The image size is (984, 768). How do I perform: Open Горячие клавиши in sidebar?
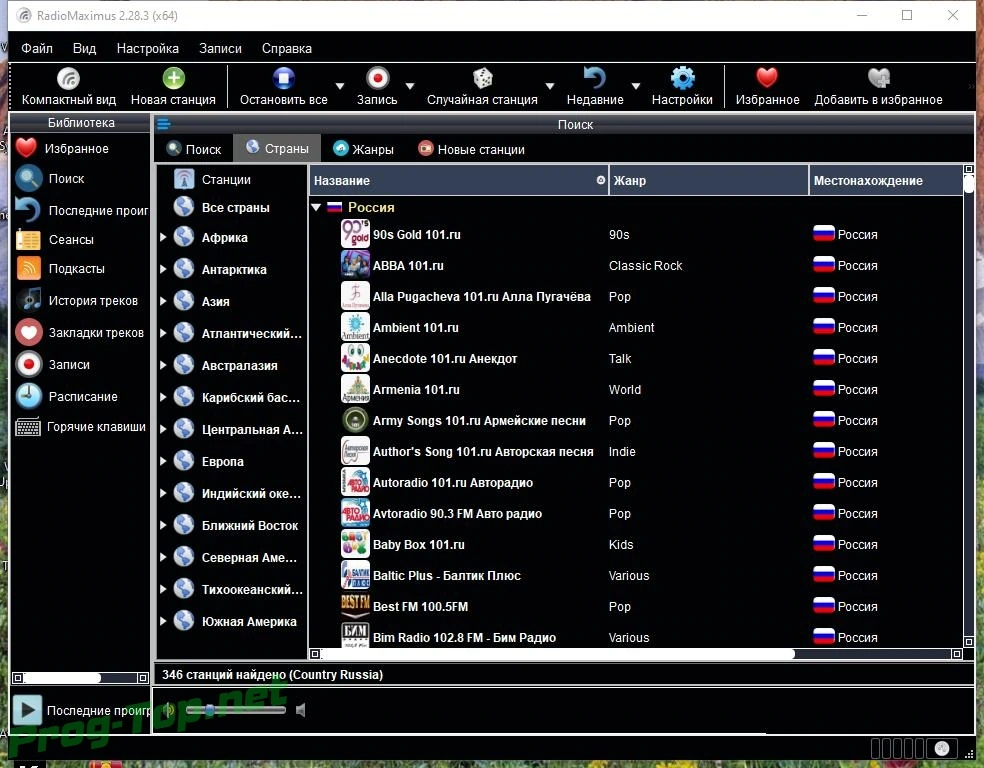click(x=80, y=427)
